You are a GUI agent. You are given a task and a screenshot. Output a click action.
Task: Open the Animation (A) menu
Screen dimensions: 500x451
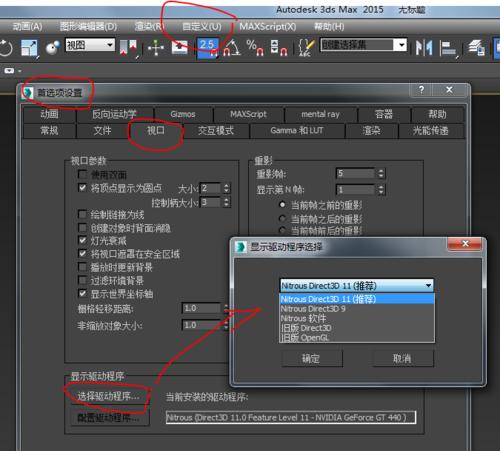pos(28,26)
